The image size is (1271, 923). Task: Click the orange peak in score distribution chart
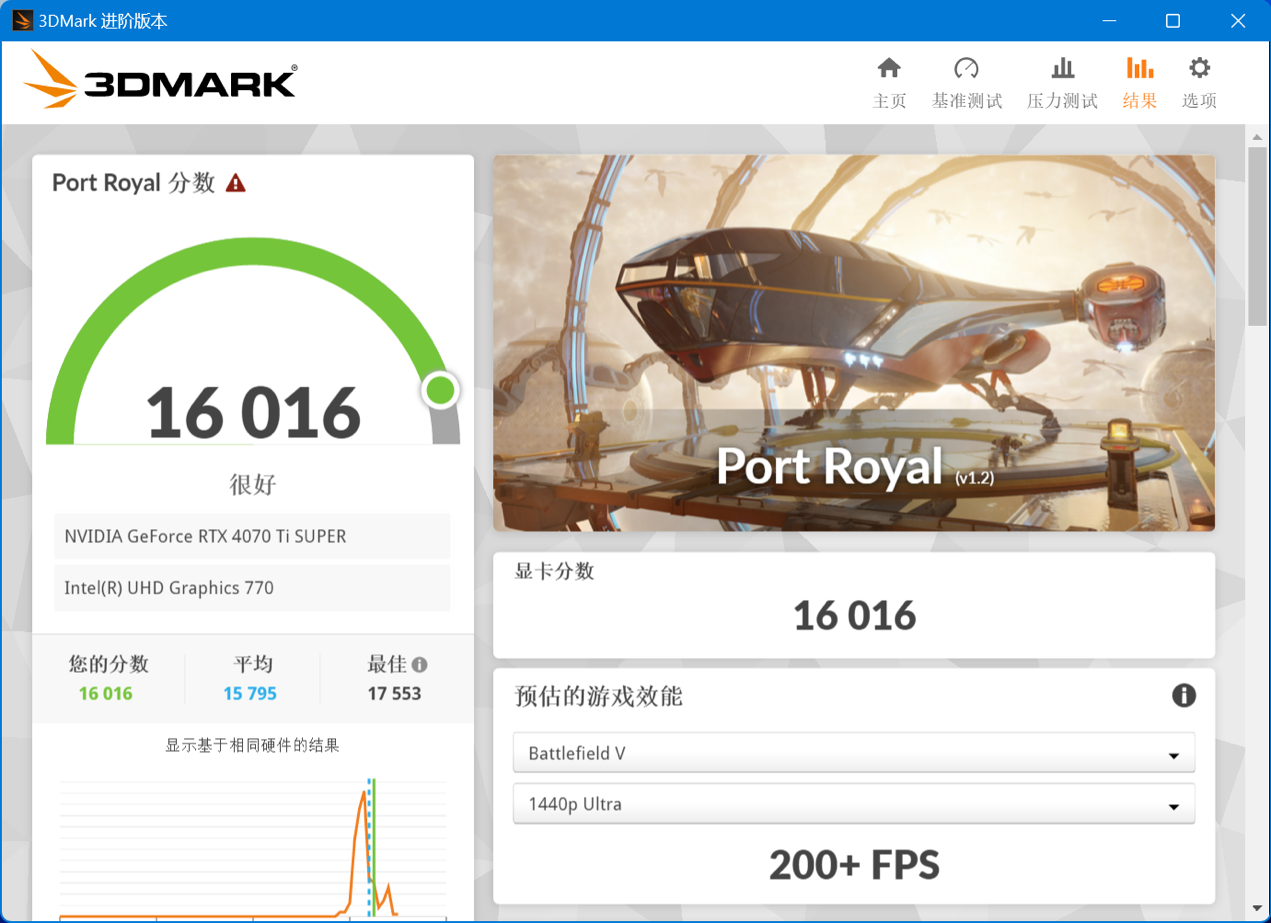(x=363, y=796)
